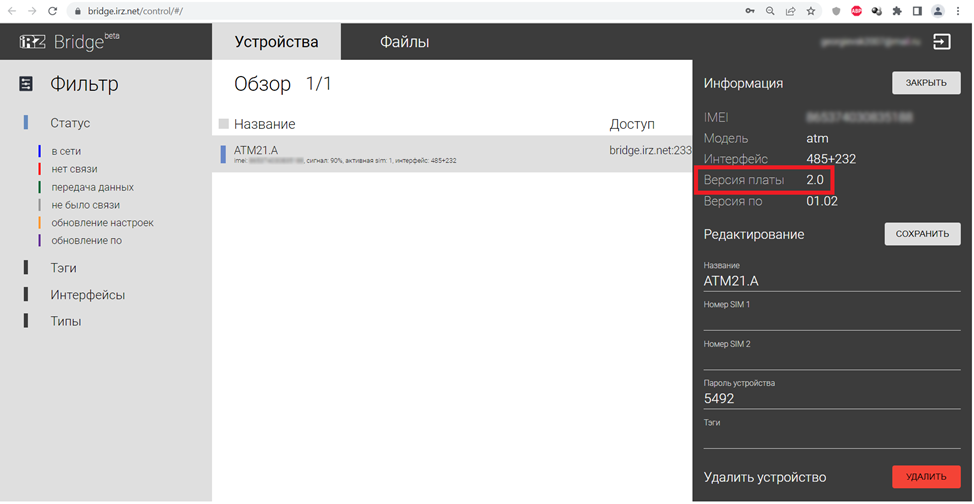Click the red УДАЛИТЬ button
Viewport: 974px width, 504px height.
(x=925, y=477)
